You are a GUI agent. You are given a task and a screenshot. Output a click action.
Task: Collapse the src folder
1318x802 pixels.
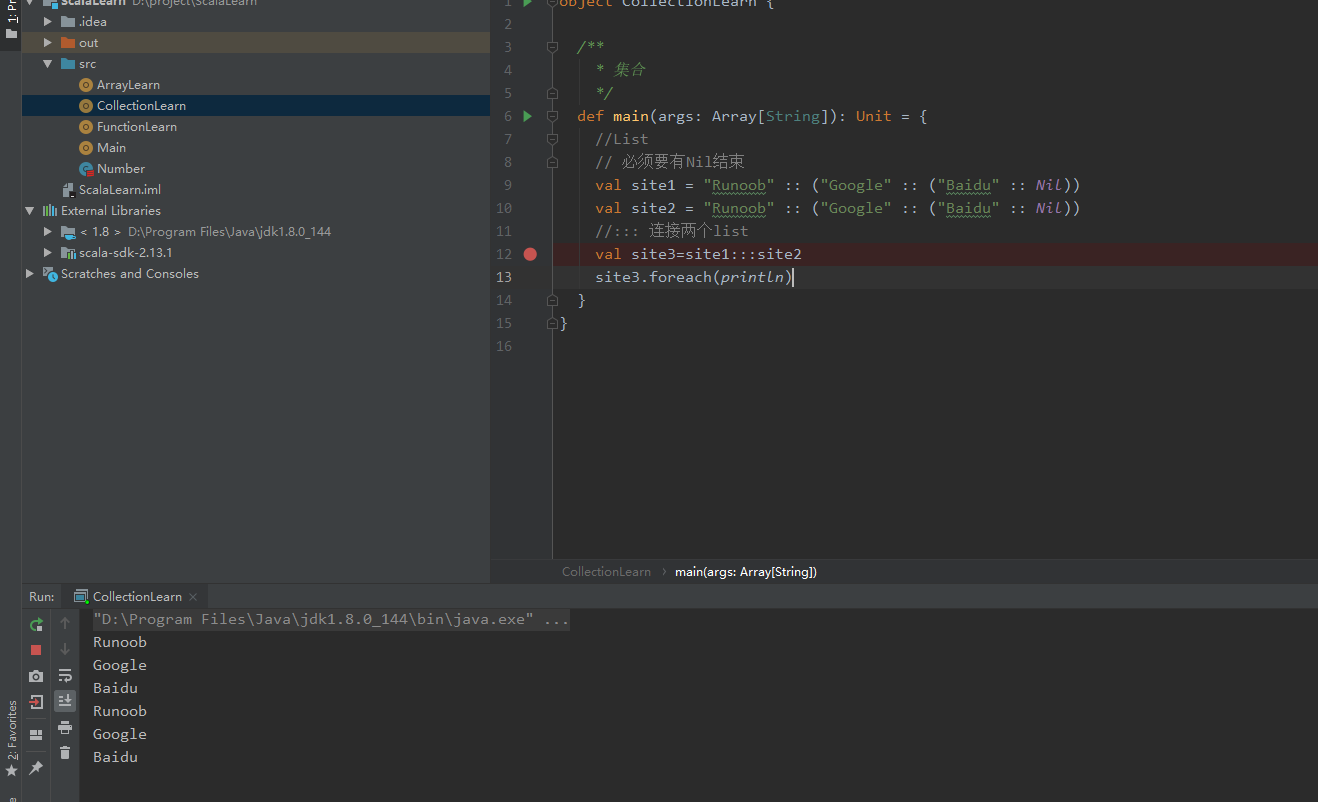click(x=48, y=63)
